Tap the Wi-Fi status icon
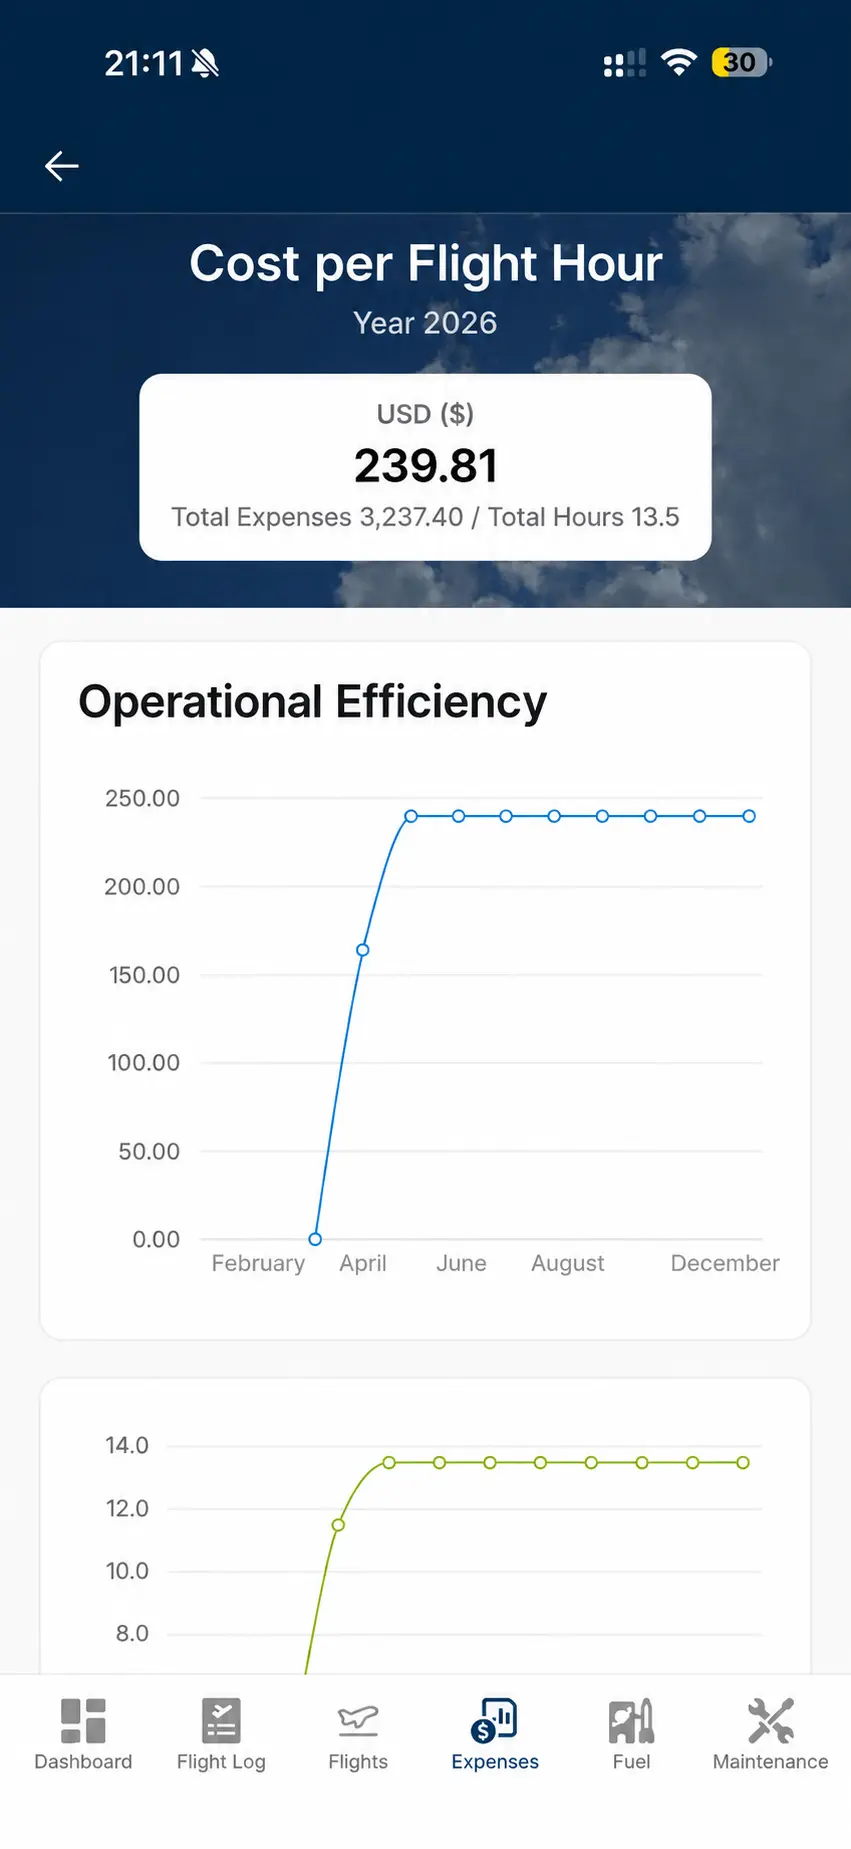Image resolution: width=851 pixels, height=1849 pixels. pyautogui.click(x=679, y=62)
